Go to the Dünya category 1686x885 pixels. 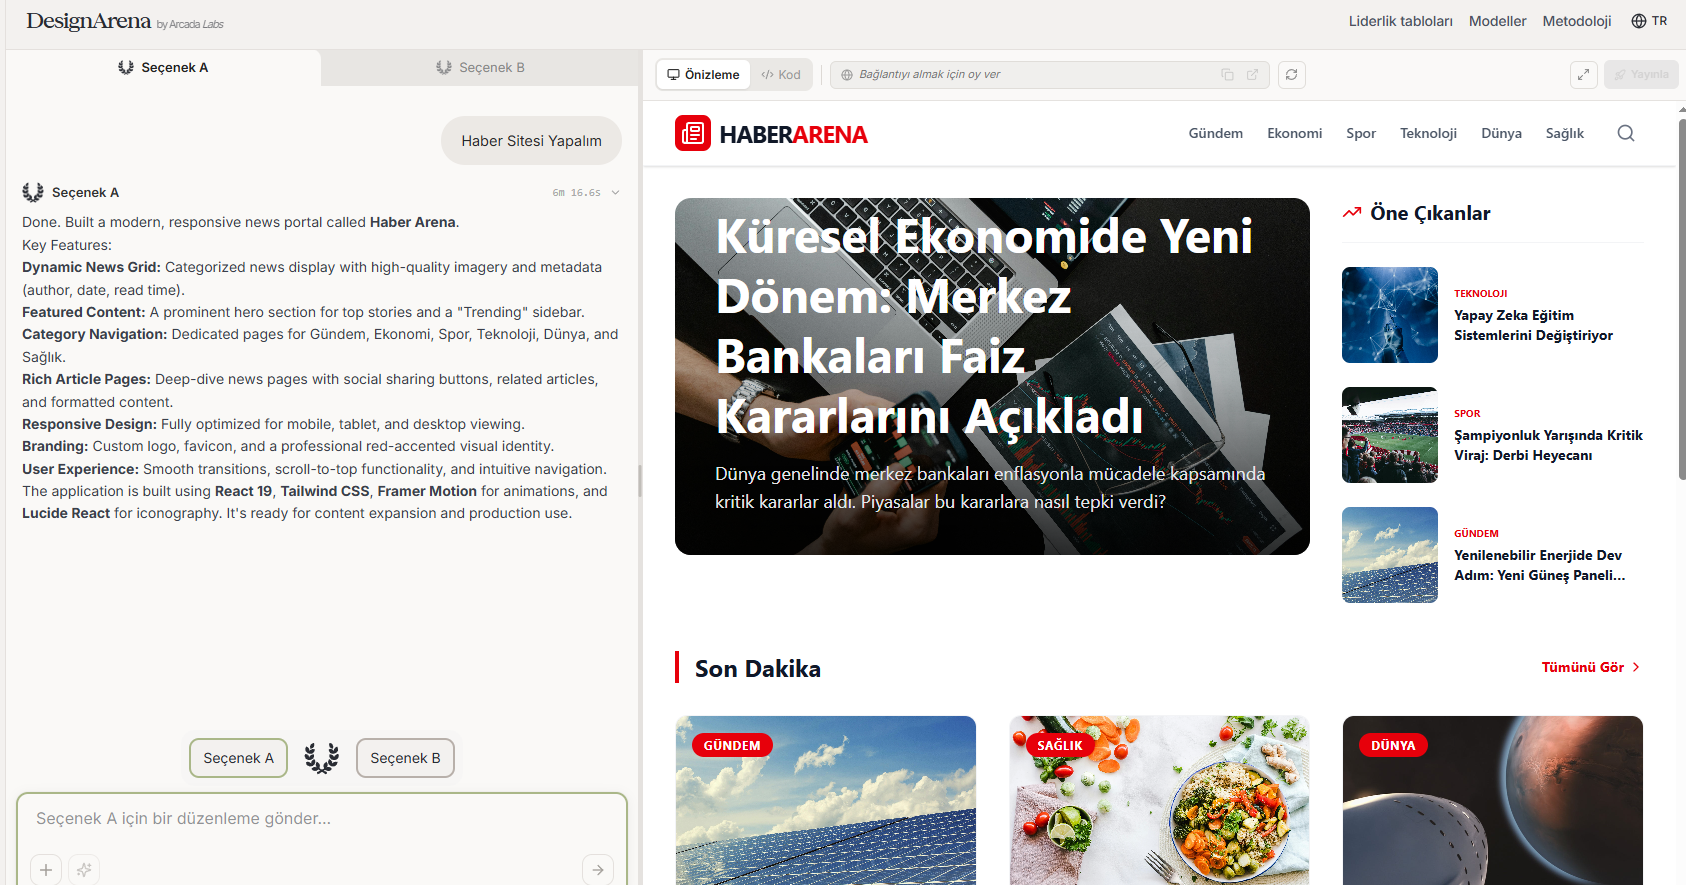[1501, 133]
